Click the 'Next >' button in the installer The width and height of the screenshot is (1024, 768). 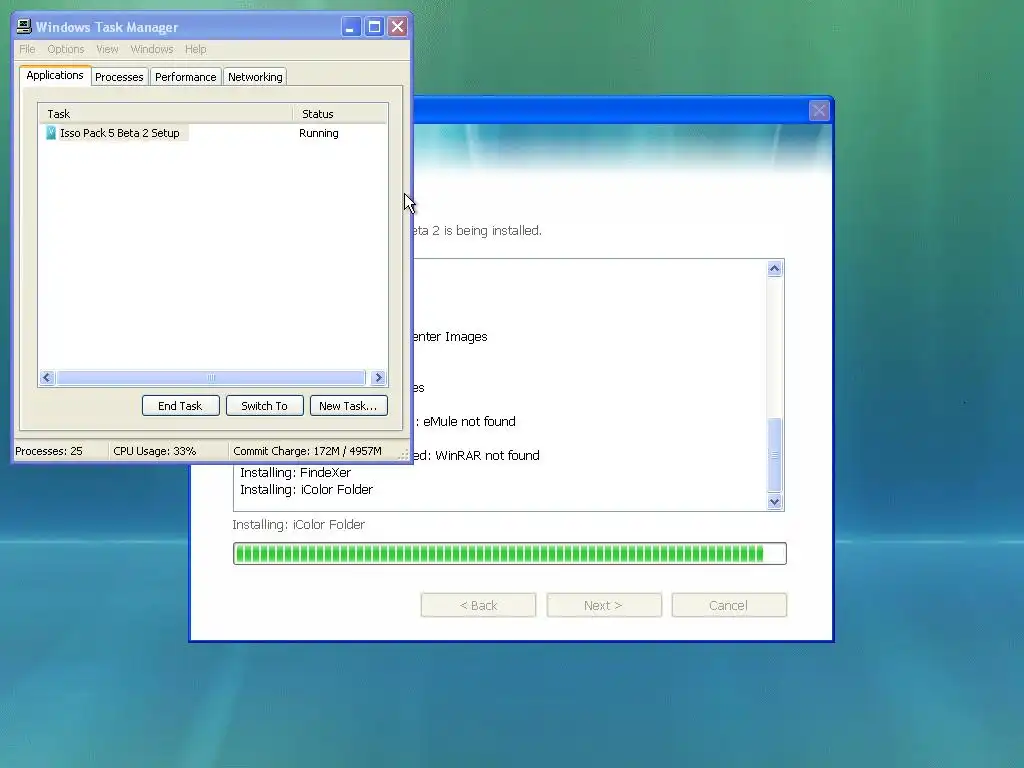tap(603, 605)
